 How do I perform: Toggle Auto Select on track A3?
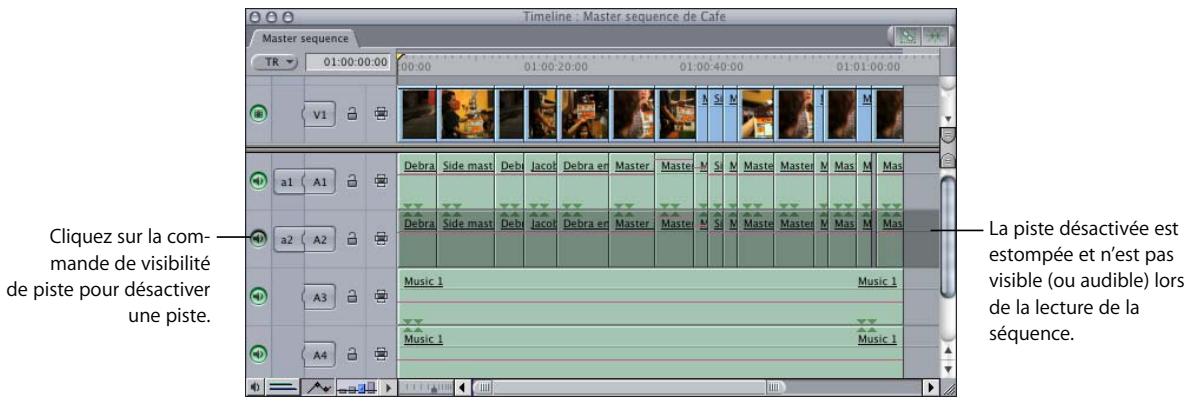point(381,297)
